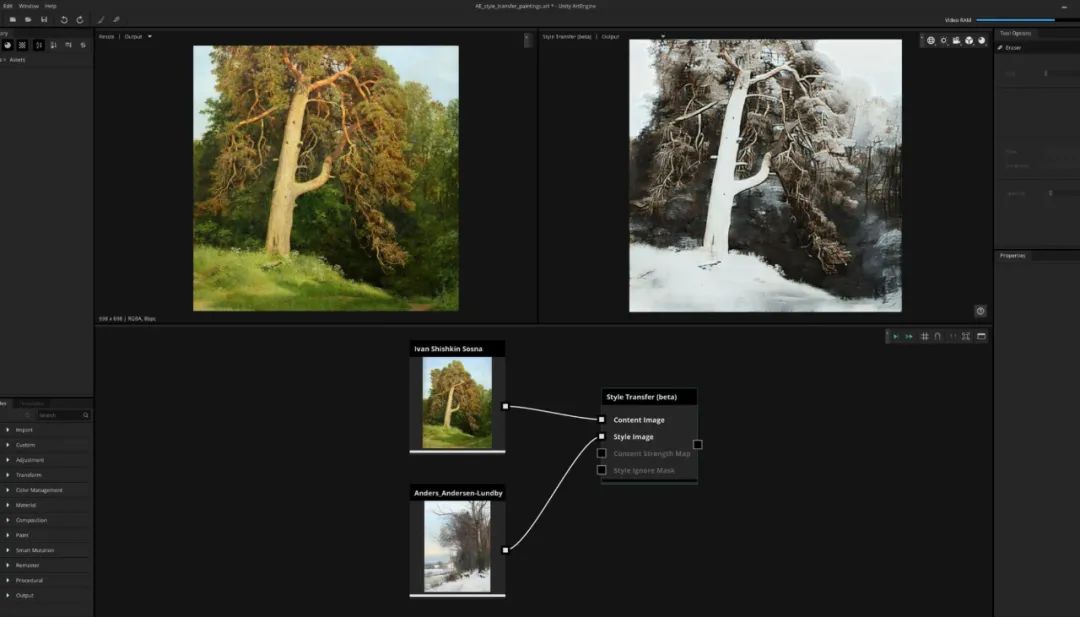Click the Content Image input port
This screenshot has height=617, width=1080.
point(602,420)
